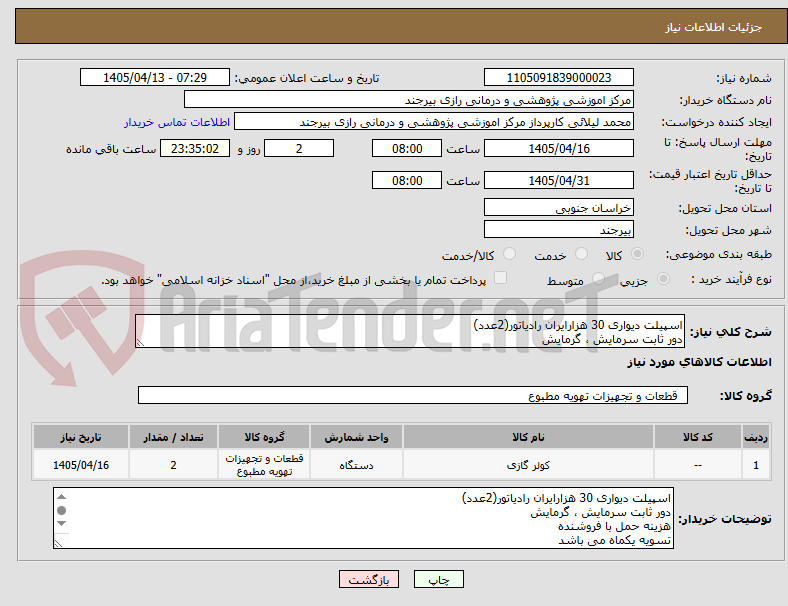Image resolution: width=788 pixels, height=606 pixels.
Task: Choose the متوسط purchase process option
Action: (x=598, y=279)
